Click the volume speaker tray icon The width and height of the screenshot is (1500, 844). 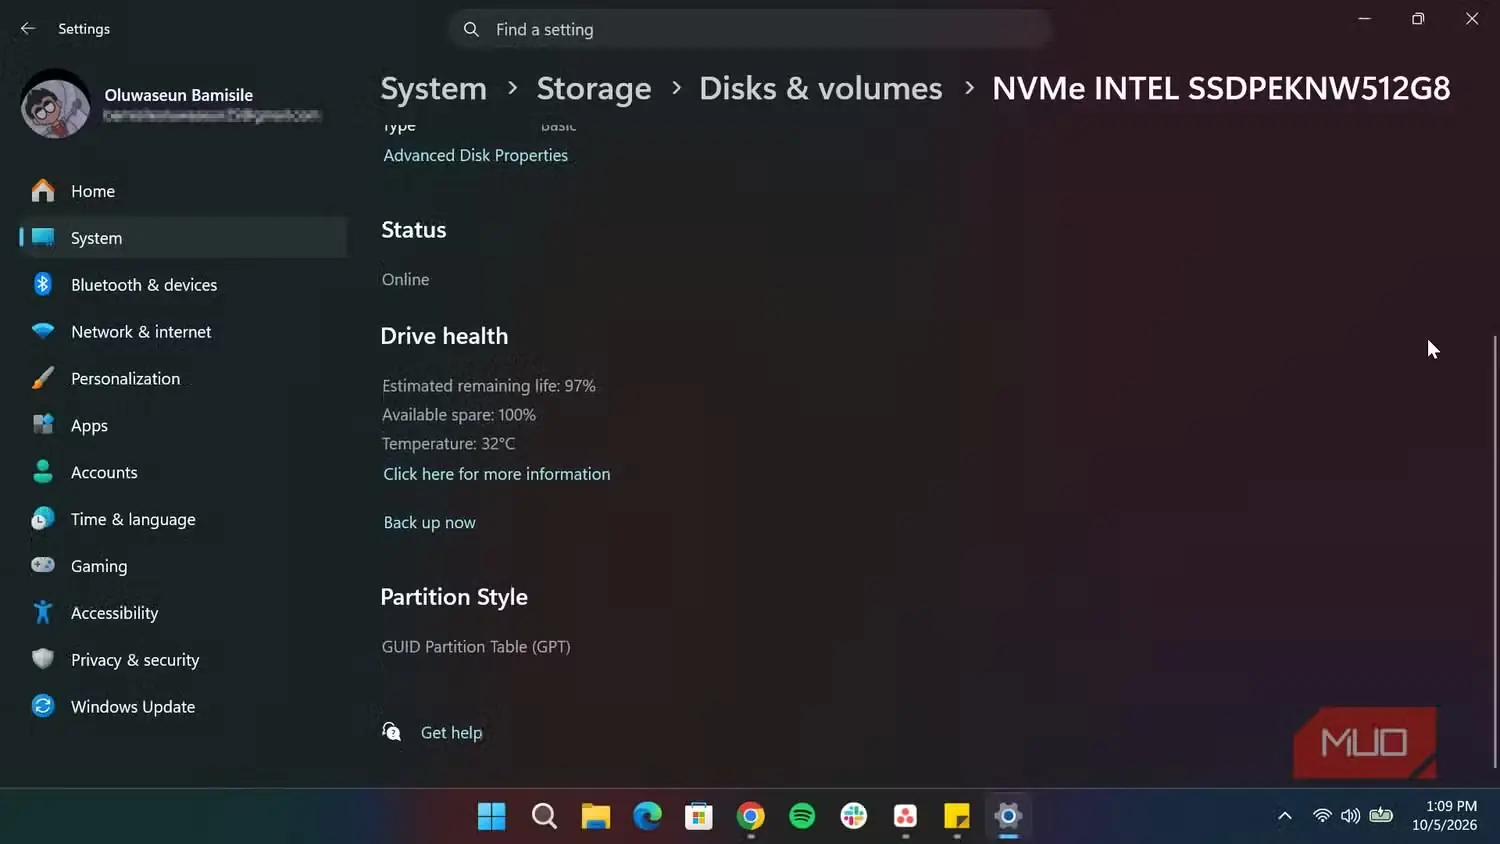1351,816
